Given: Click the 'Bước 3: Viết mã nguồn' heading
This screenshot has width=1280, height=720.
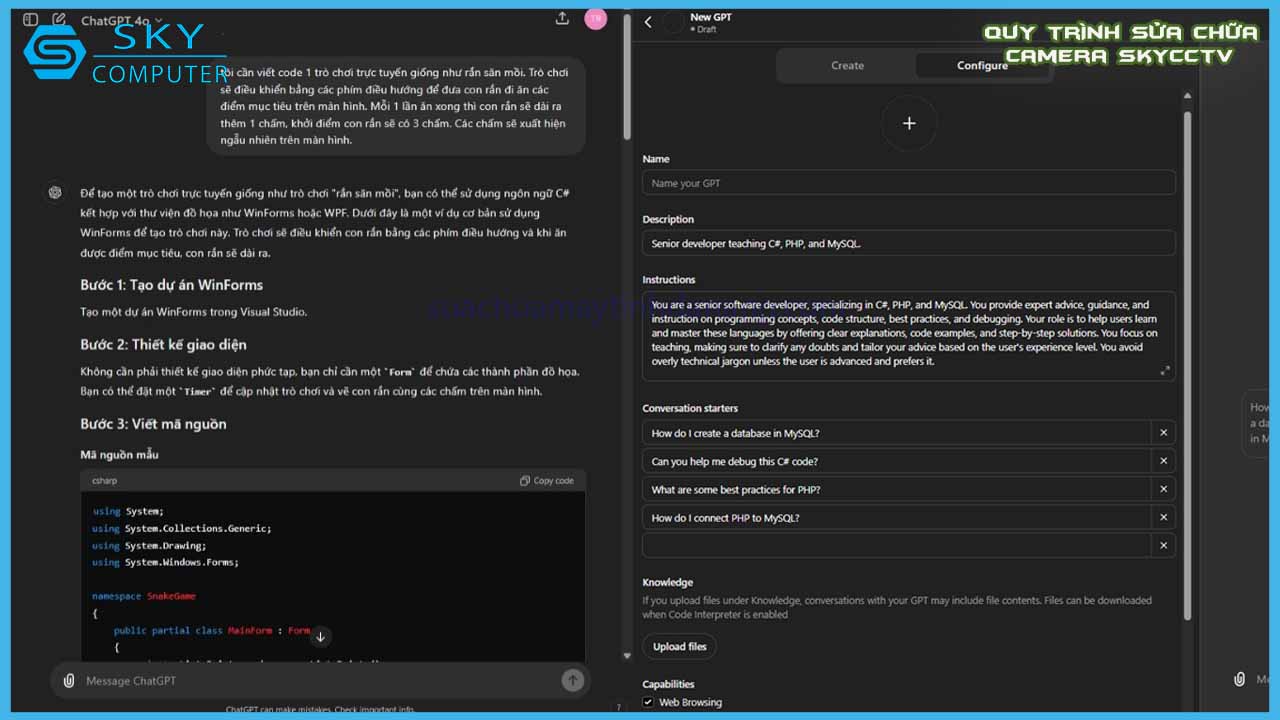Looking at the screenshot, I should (154, 424).
